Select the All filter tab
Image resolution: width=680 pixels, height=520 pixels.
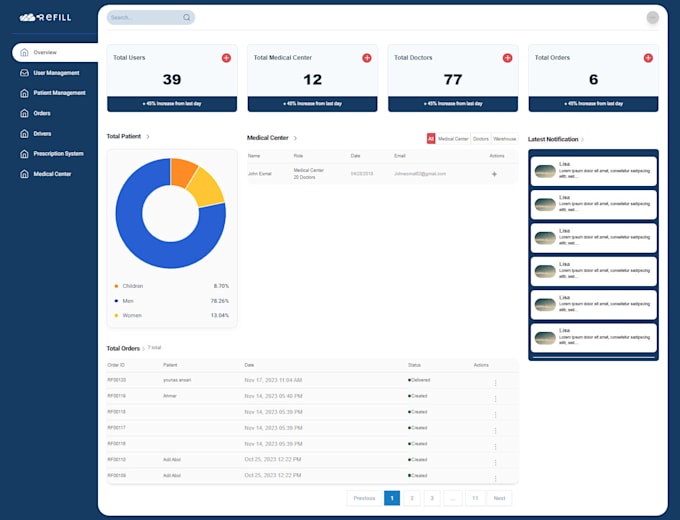point(431,138)
